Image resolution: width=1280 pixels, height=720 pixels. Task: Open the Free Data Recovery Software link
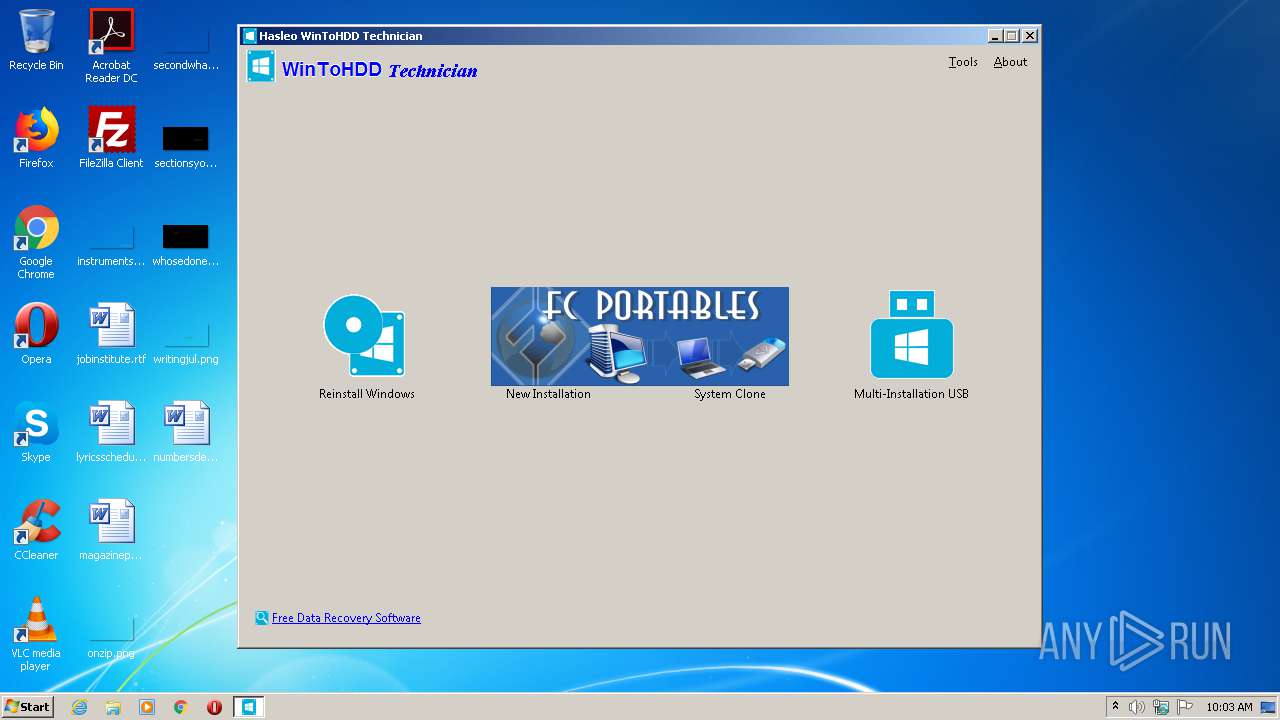pyautogui.click(x=346, y=618)
